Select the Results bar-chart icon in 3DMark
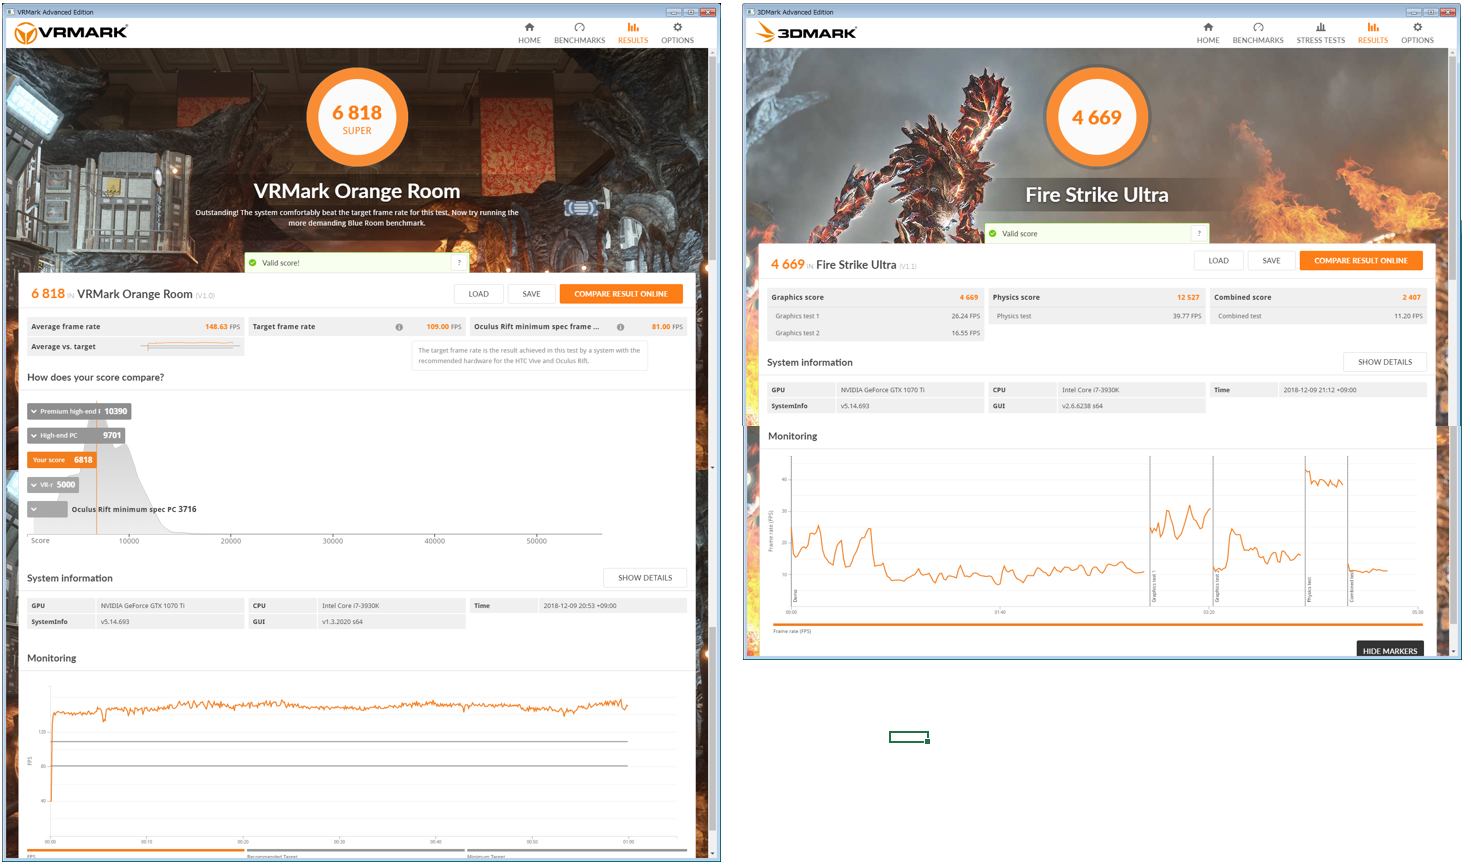This screenshot has width=1471, height=865. [x=1373, y=27]
